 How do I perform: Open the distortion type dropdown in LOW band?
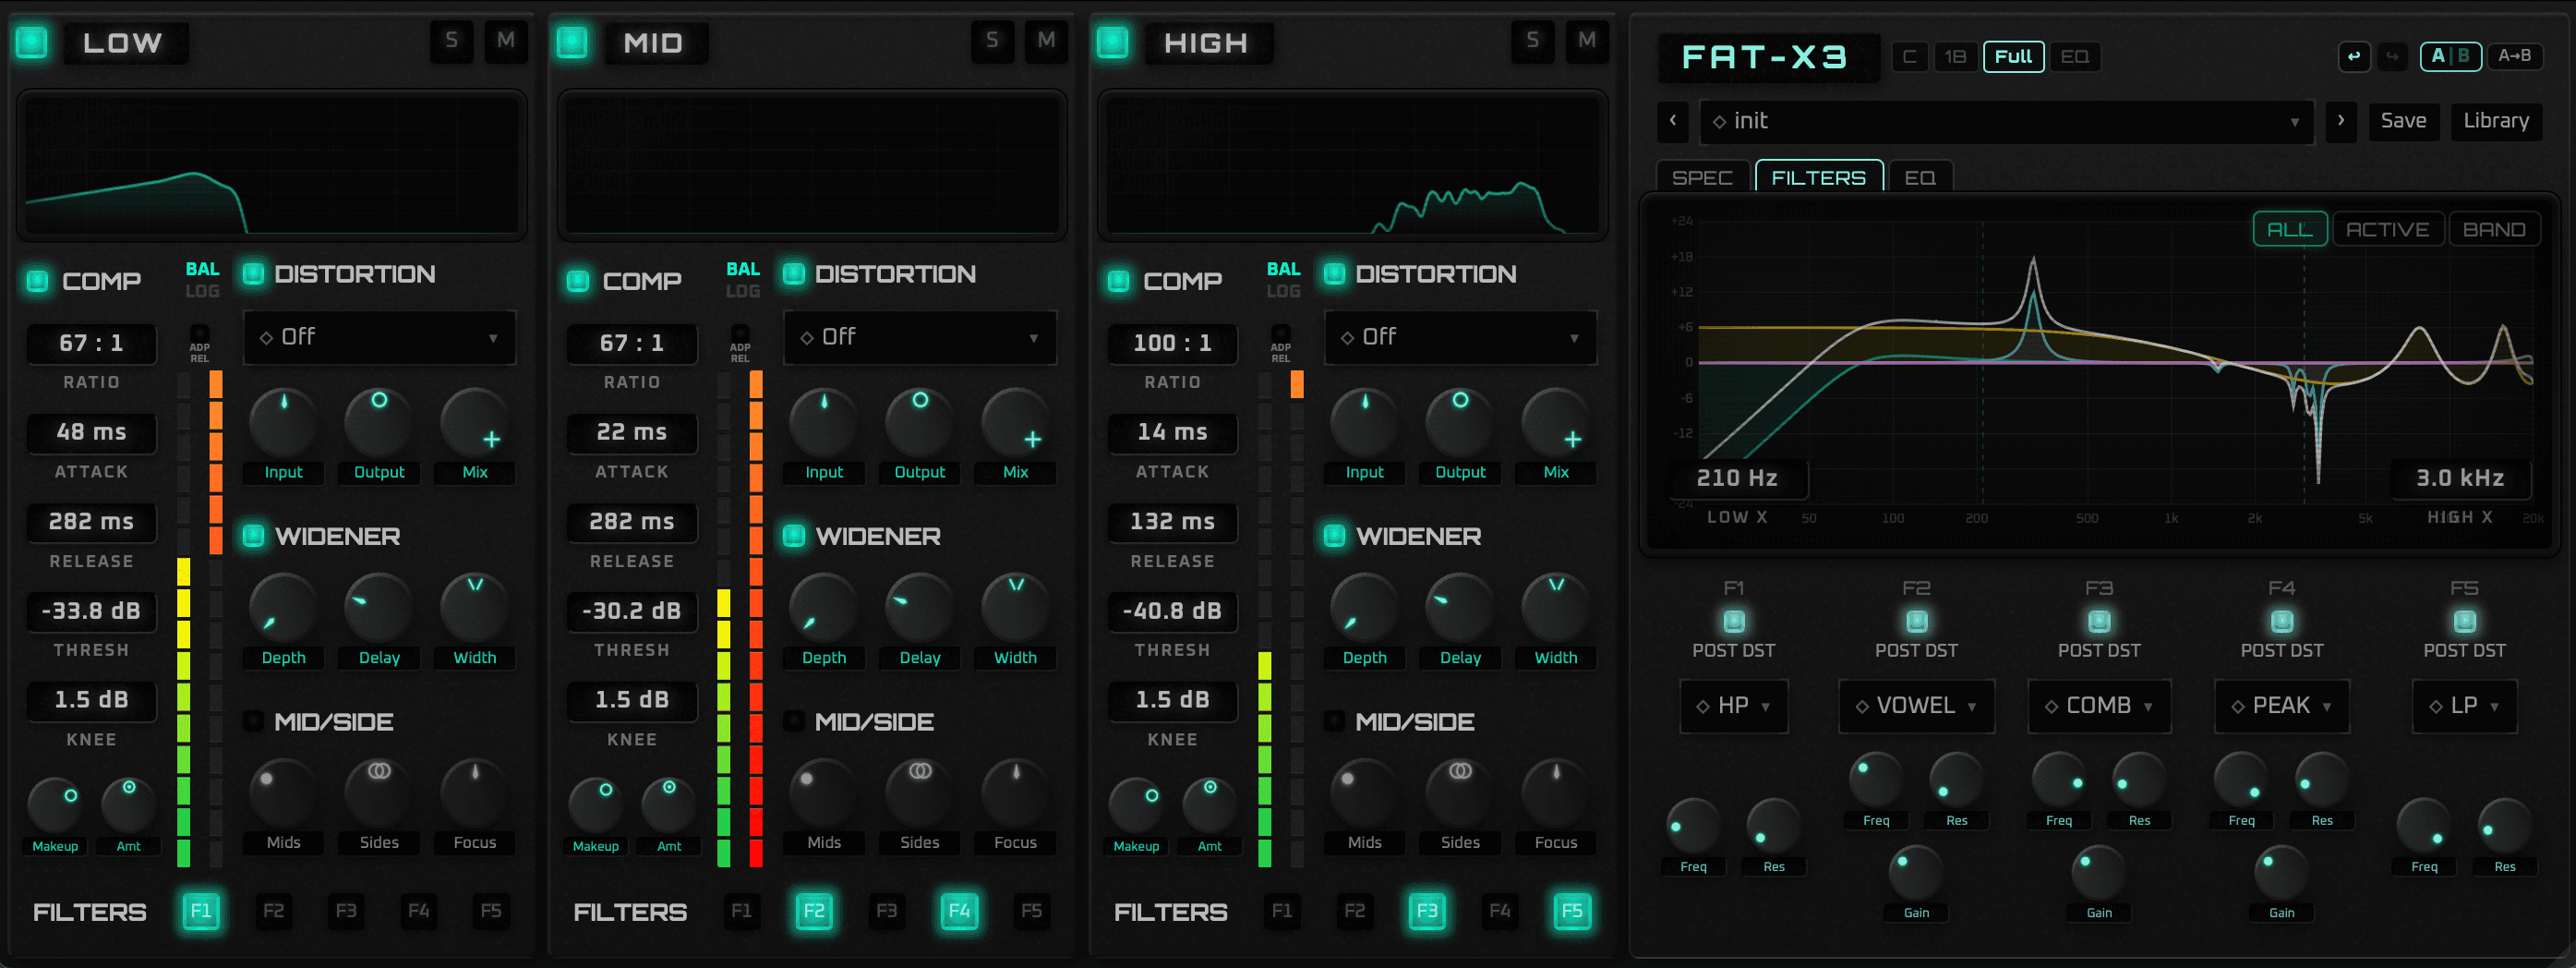pyautogui.click(x=379, y=337)
